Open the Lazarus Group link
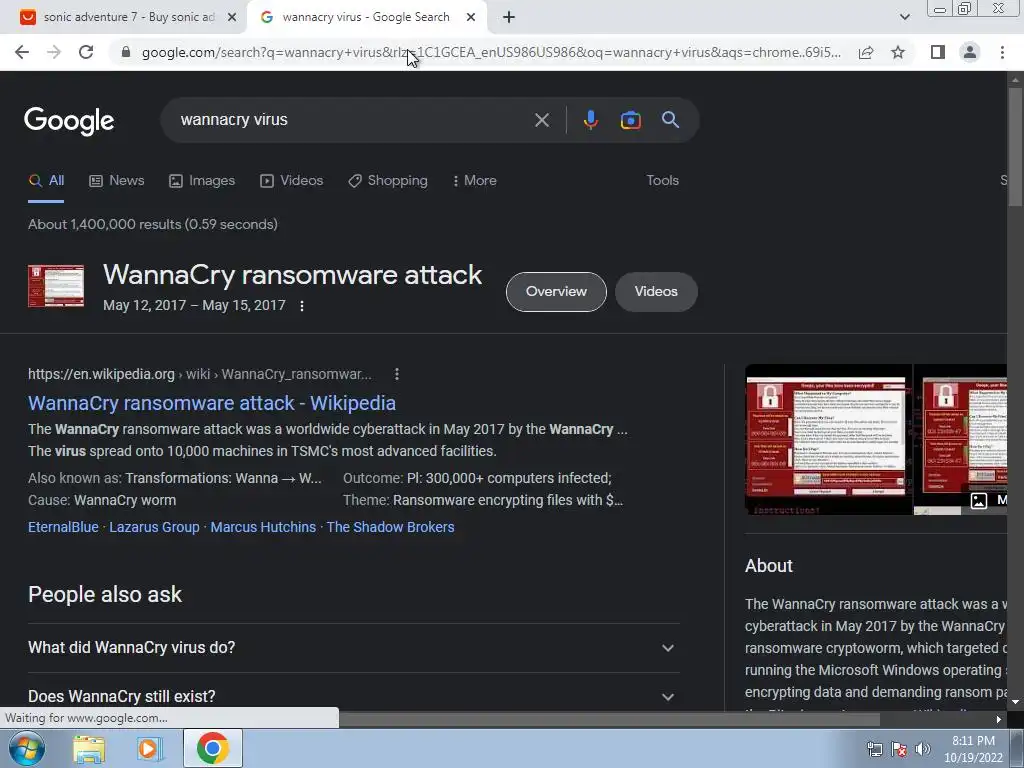 click(154, 527)
